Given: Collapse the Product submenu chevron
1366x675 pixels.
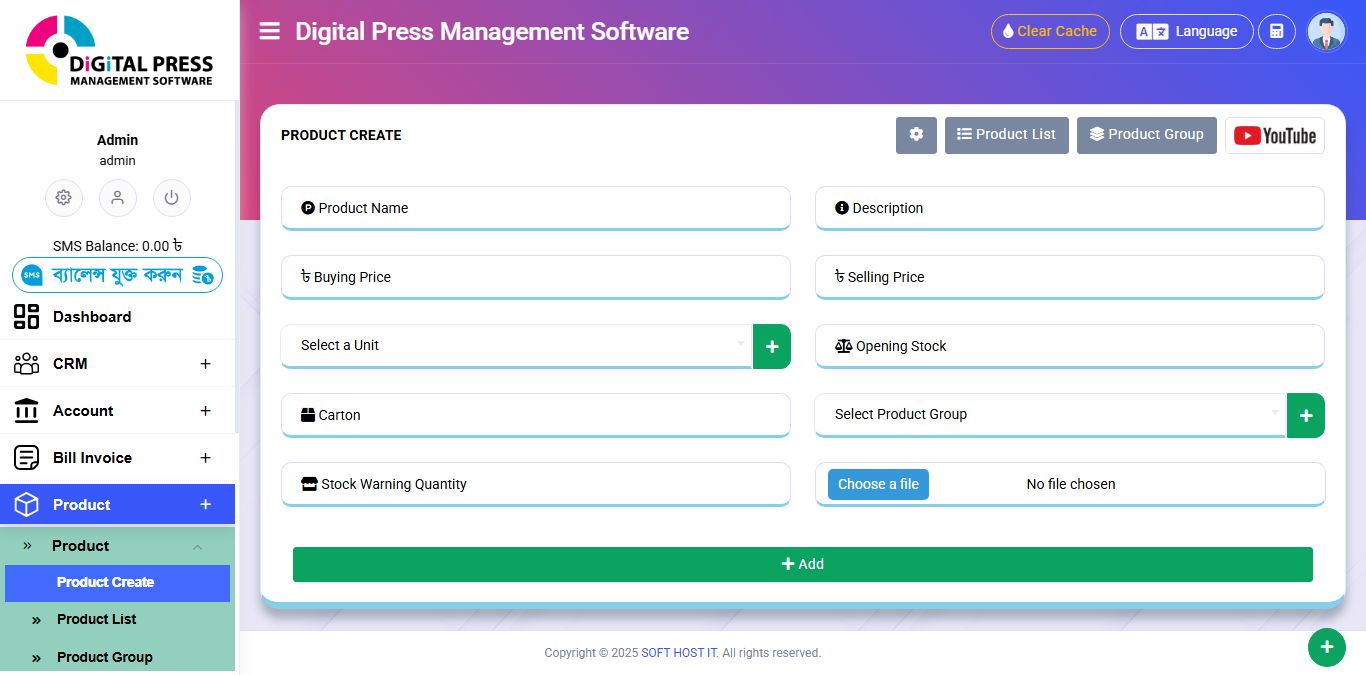Looking at the screenshot, I should coord(197,546).
